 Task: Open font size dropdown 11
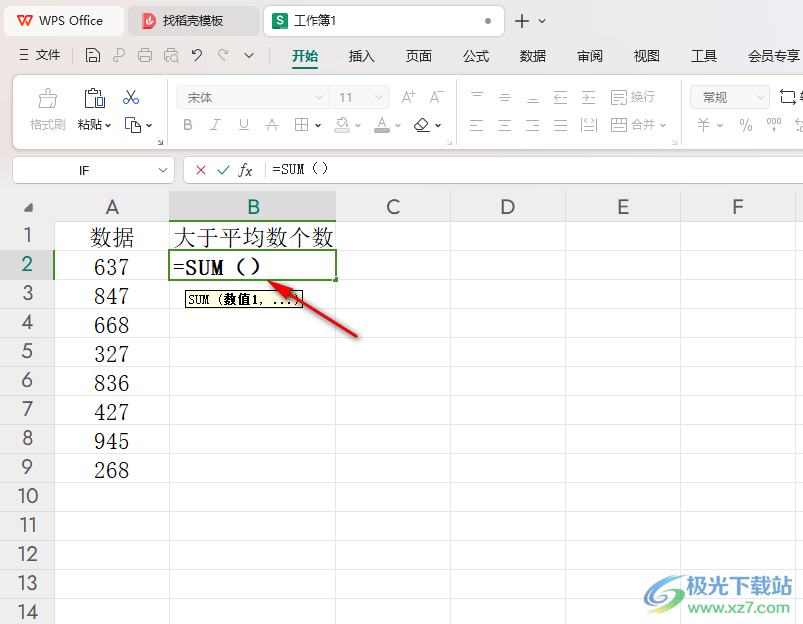pyautogui.click(x=379, y=97)
